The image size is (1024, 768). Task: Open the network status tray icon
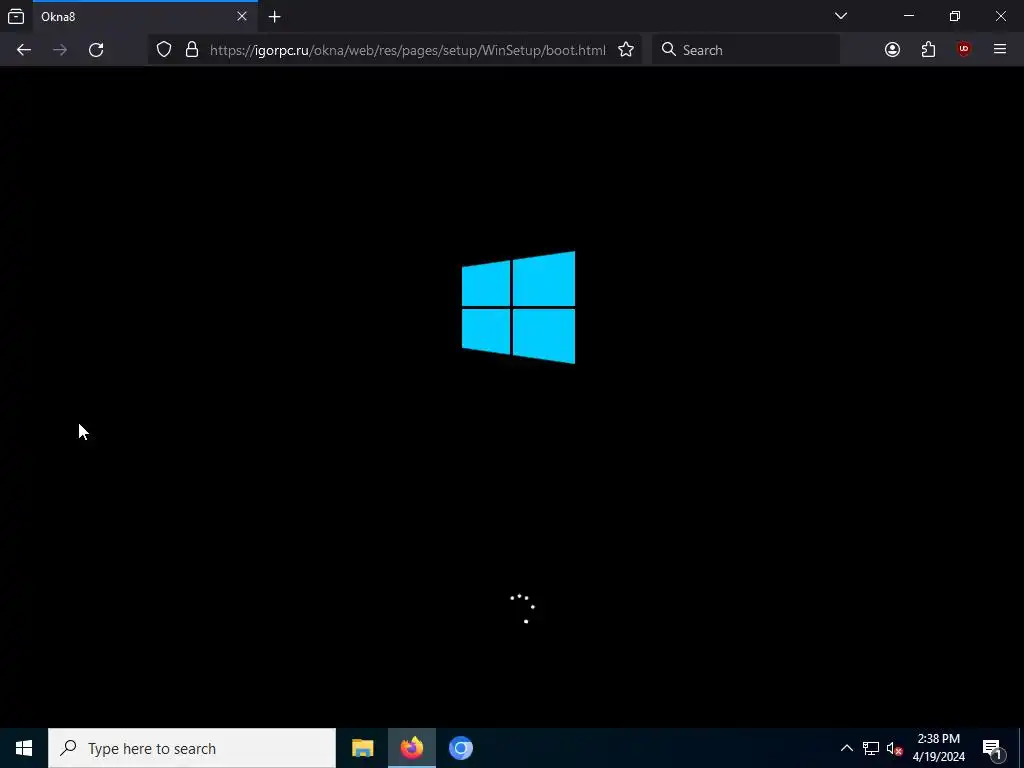tap(871, 748)
